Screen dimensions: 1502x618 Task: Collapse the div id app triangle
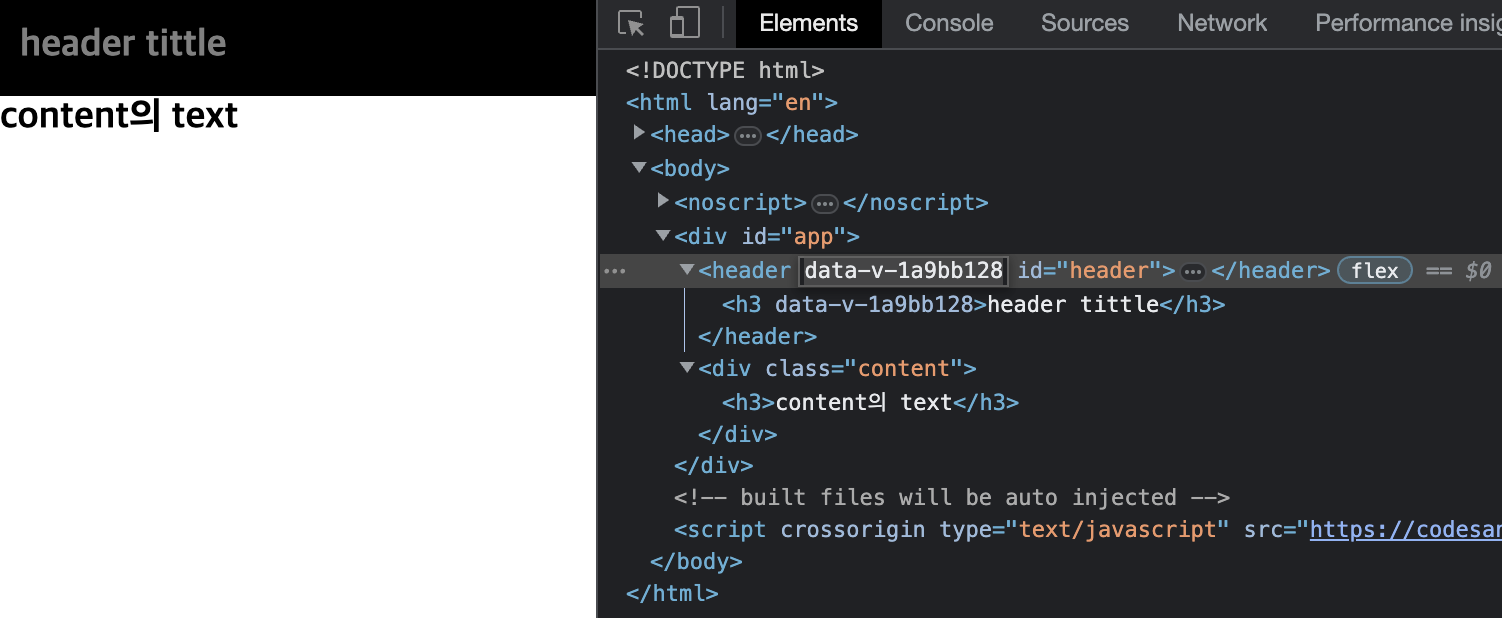click(663, 236)
